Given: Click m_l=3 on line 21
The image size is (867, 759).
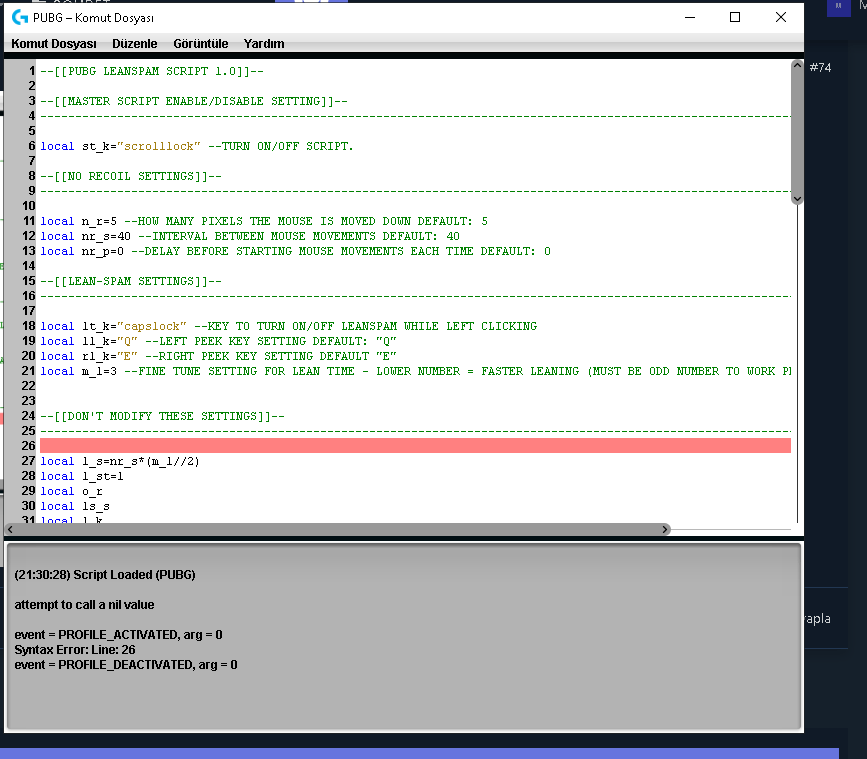Looking at the screenshot, I should click(x=99, y=371).
